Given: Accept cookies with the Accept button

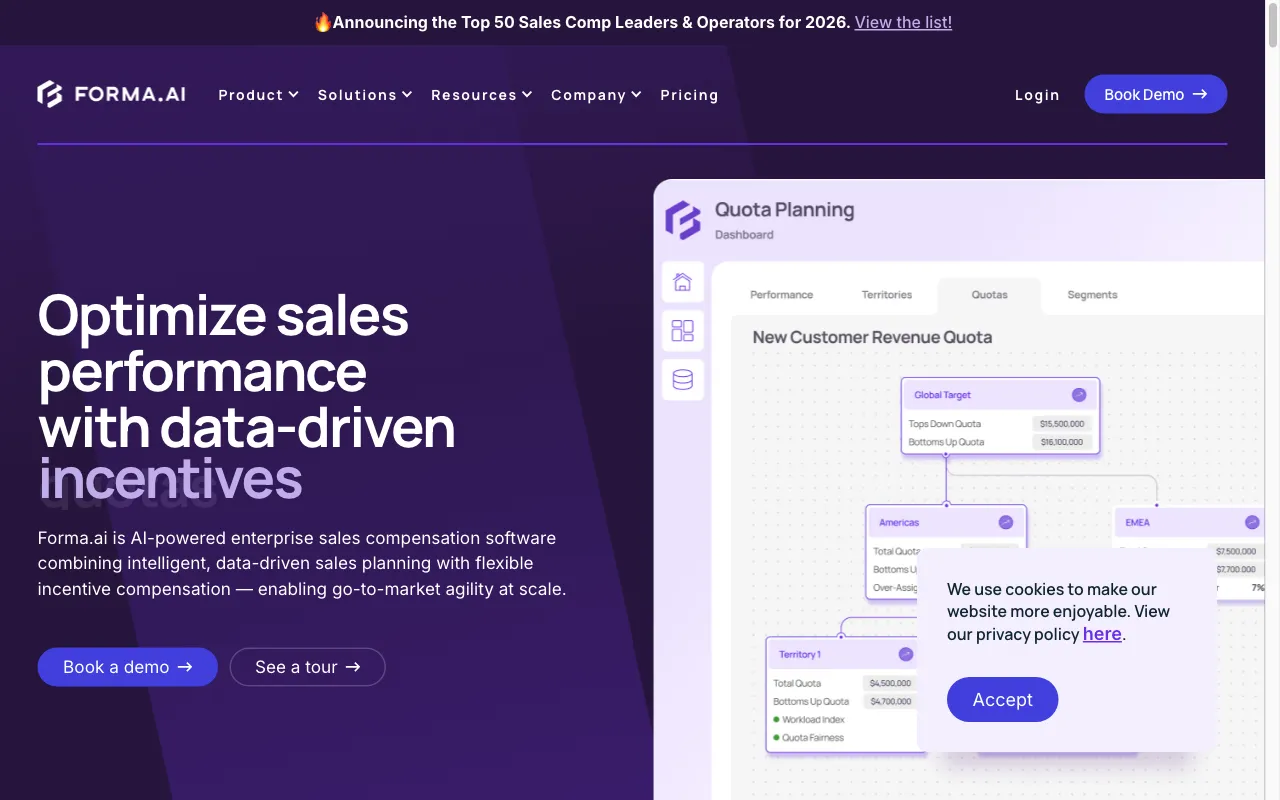Looking at the screenshot, I should [1002, 699].
